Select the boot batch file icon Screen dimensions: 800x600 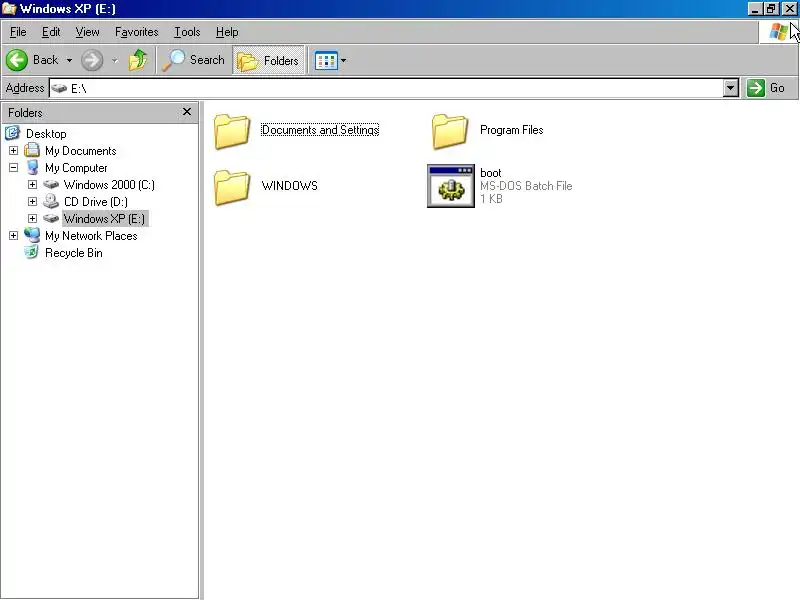tap(451, 186)
